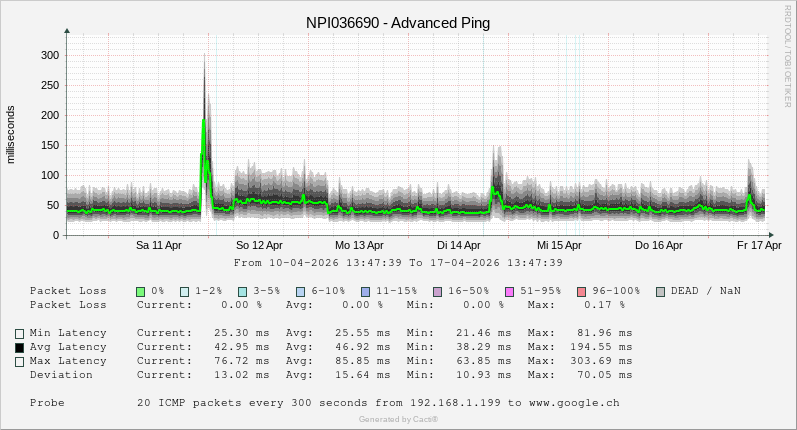Click the Max Latency legend box

point(19,361)
